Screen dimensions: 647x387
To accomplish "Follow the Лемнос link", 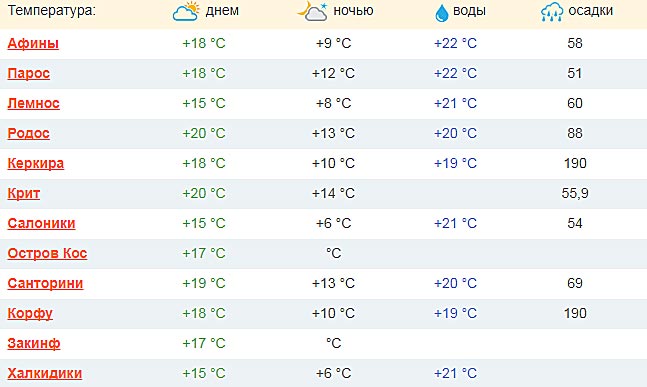I will 33,103.
